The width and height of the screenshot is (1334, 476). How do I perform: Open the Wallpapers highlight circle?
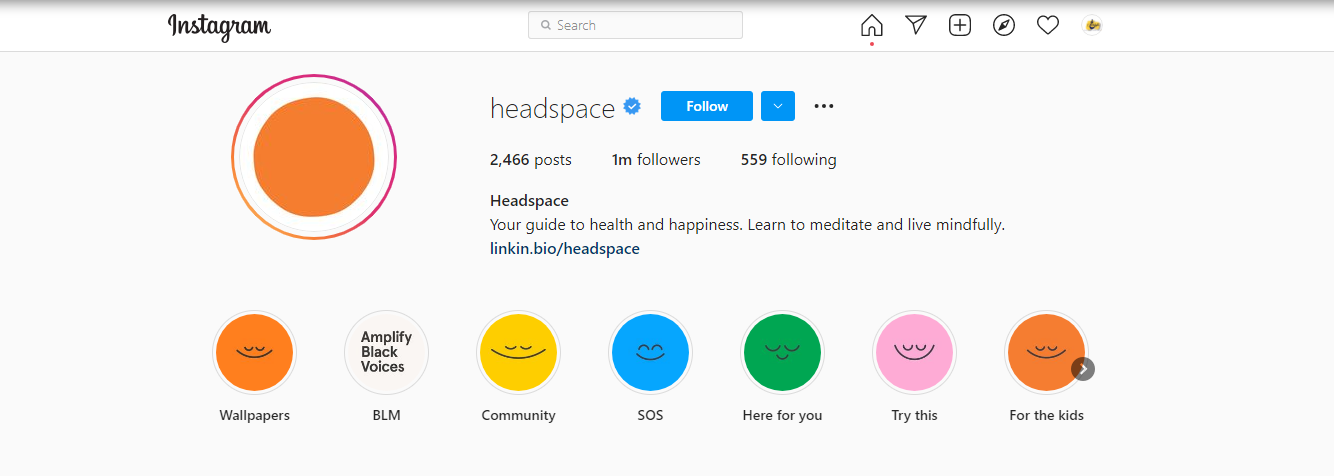tap(255, 352)
